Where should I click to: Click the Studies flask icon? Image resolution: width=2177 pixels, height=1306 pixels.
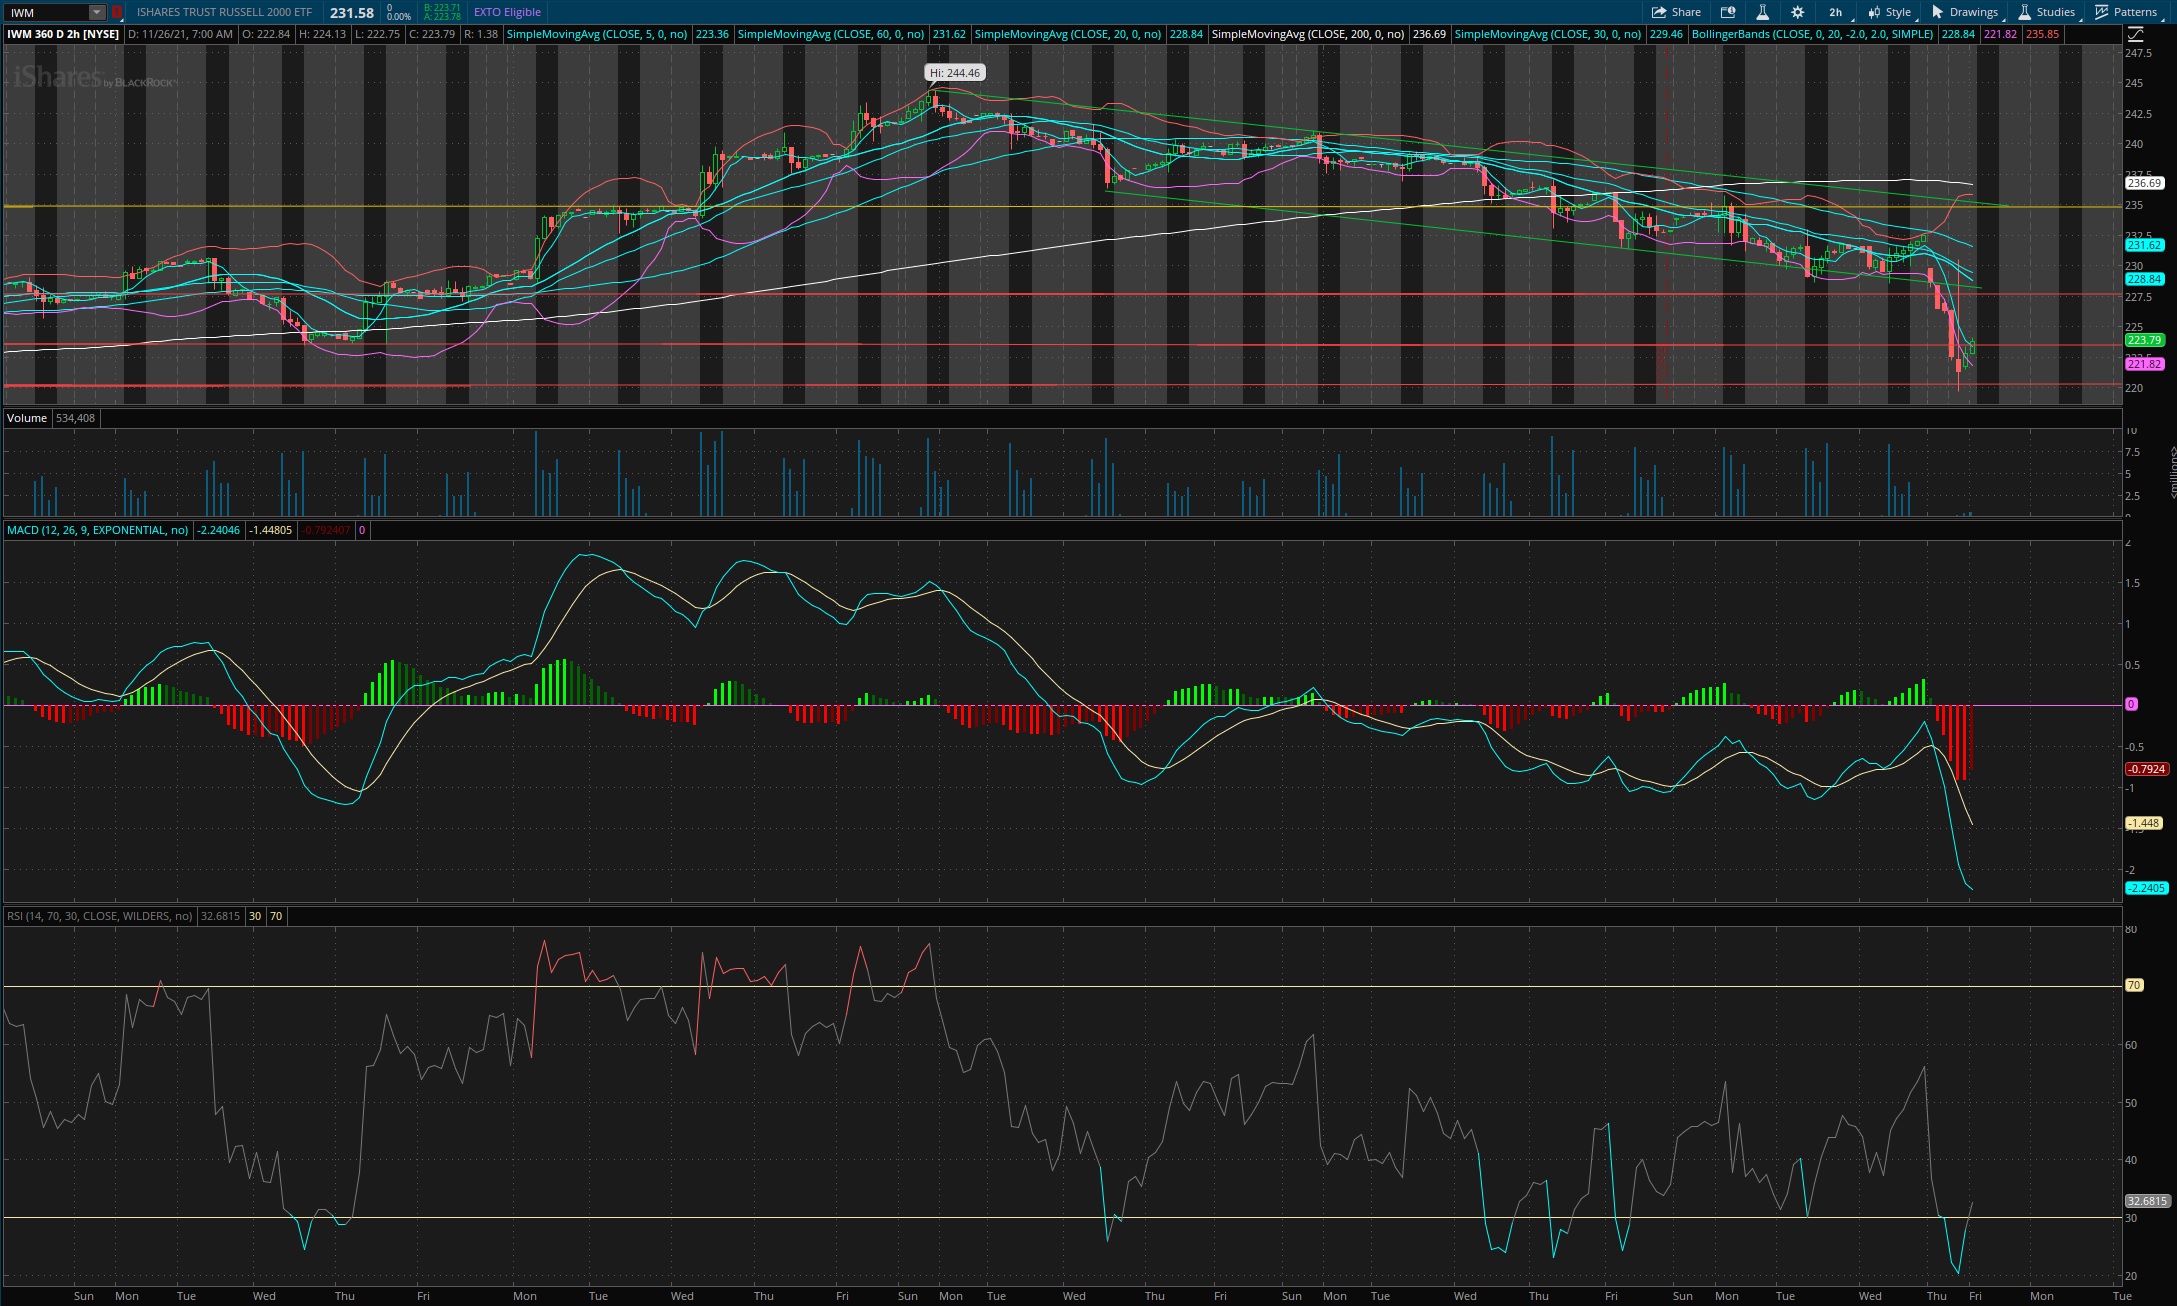click(x=2024, y=12)
